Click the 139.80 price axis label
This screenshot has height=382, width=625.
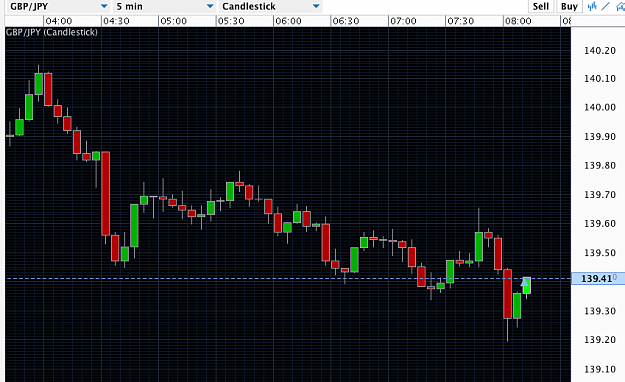click(600, 165)
